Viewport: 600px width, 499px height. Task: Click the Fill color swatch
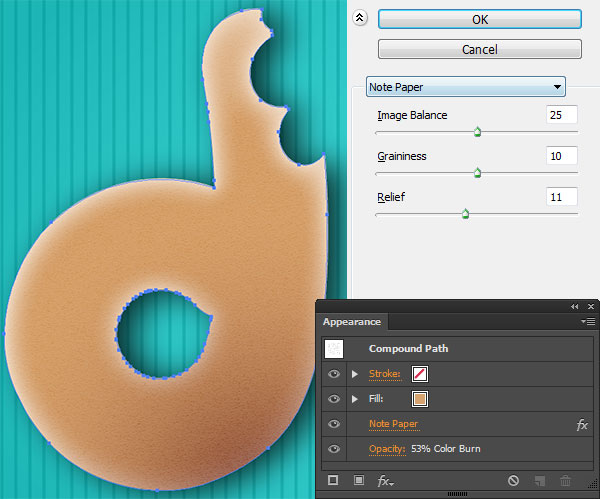[x=421, y=399]
